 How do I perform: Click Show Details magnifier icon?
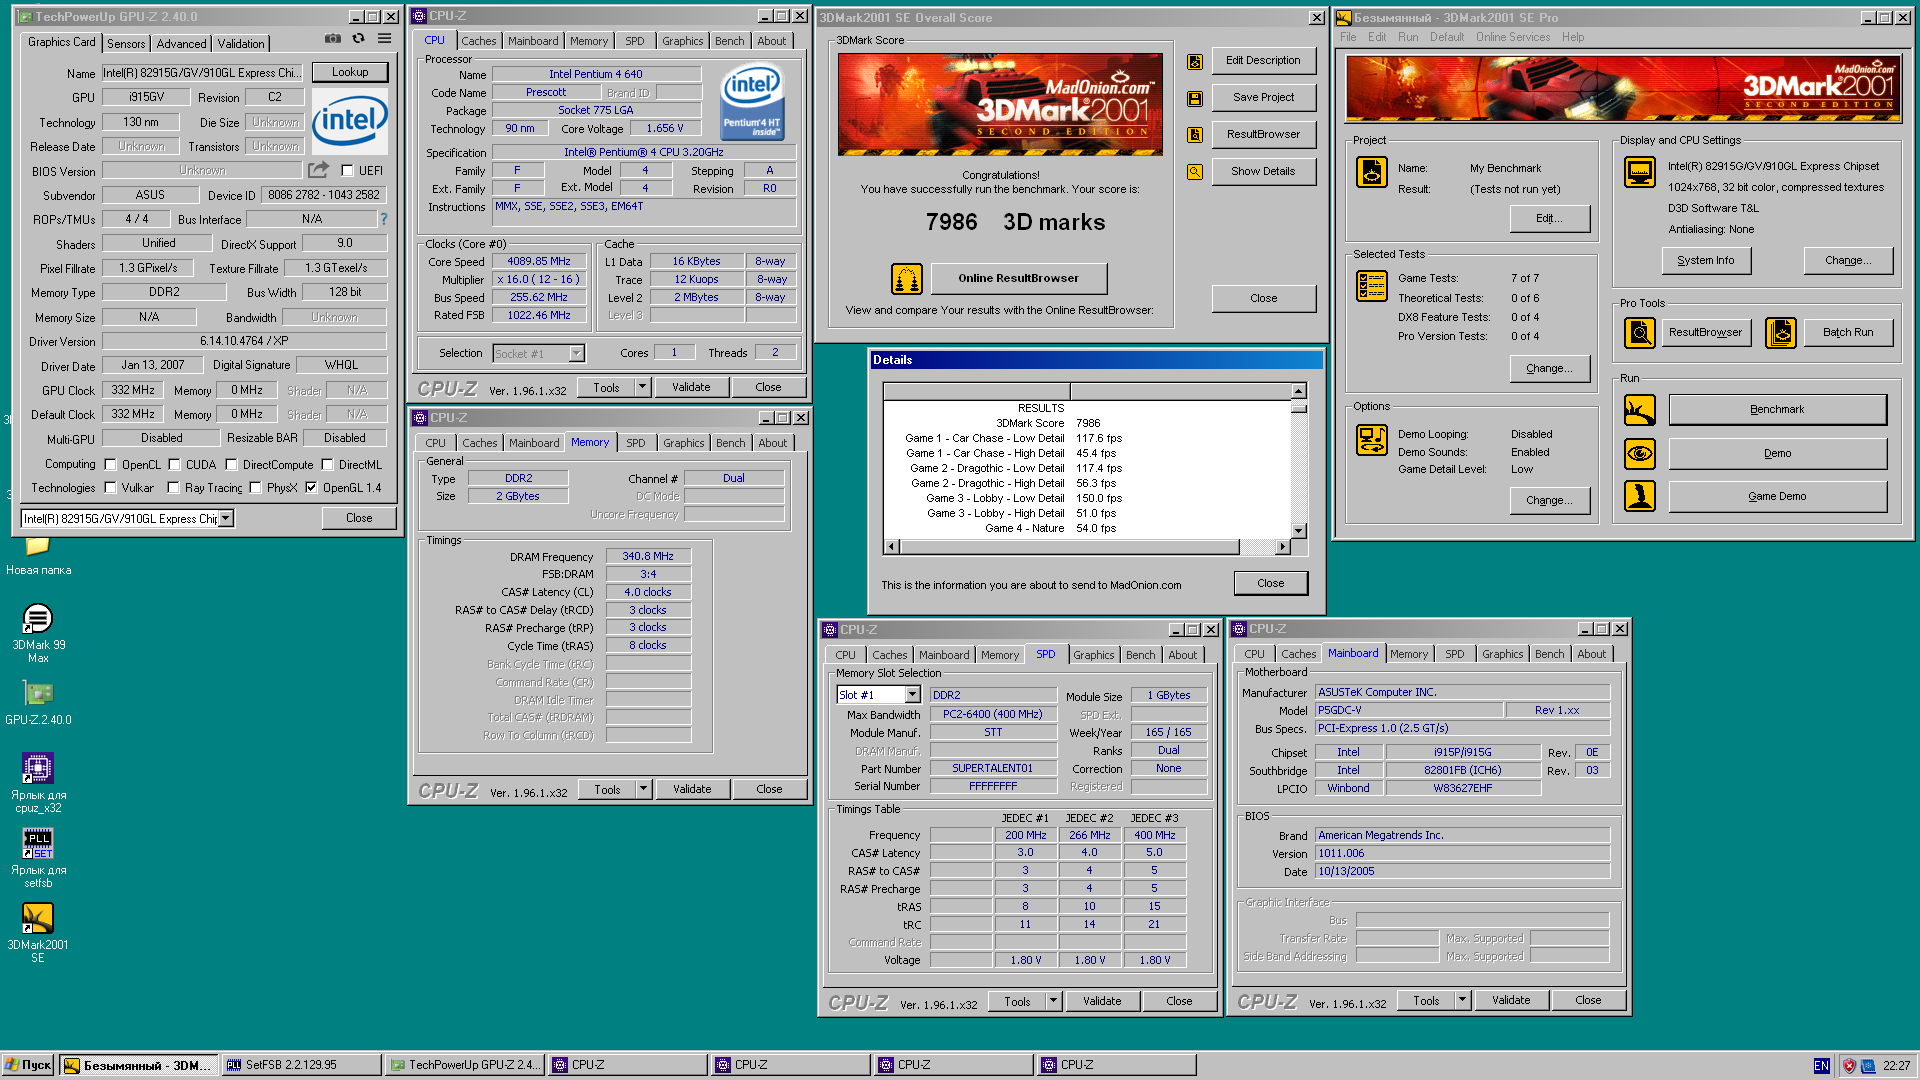1194,172
